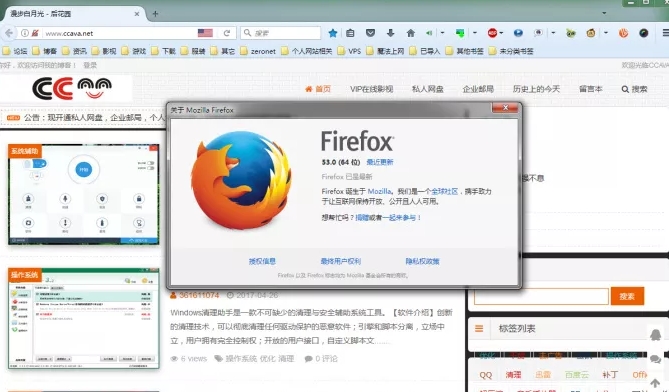Click the back-to-top arrow icon
Image resolution: width=669 pixels, height=392 pixels.
coord(656,383)
